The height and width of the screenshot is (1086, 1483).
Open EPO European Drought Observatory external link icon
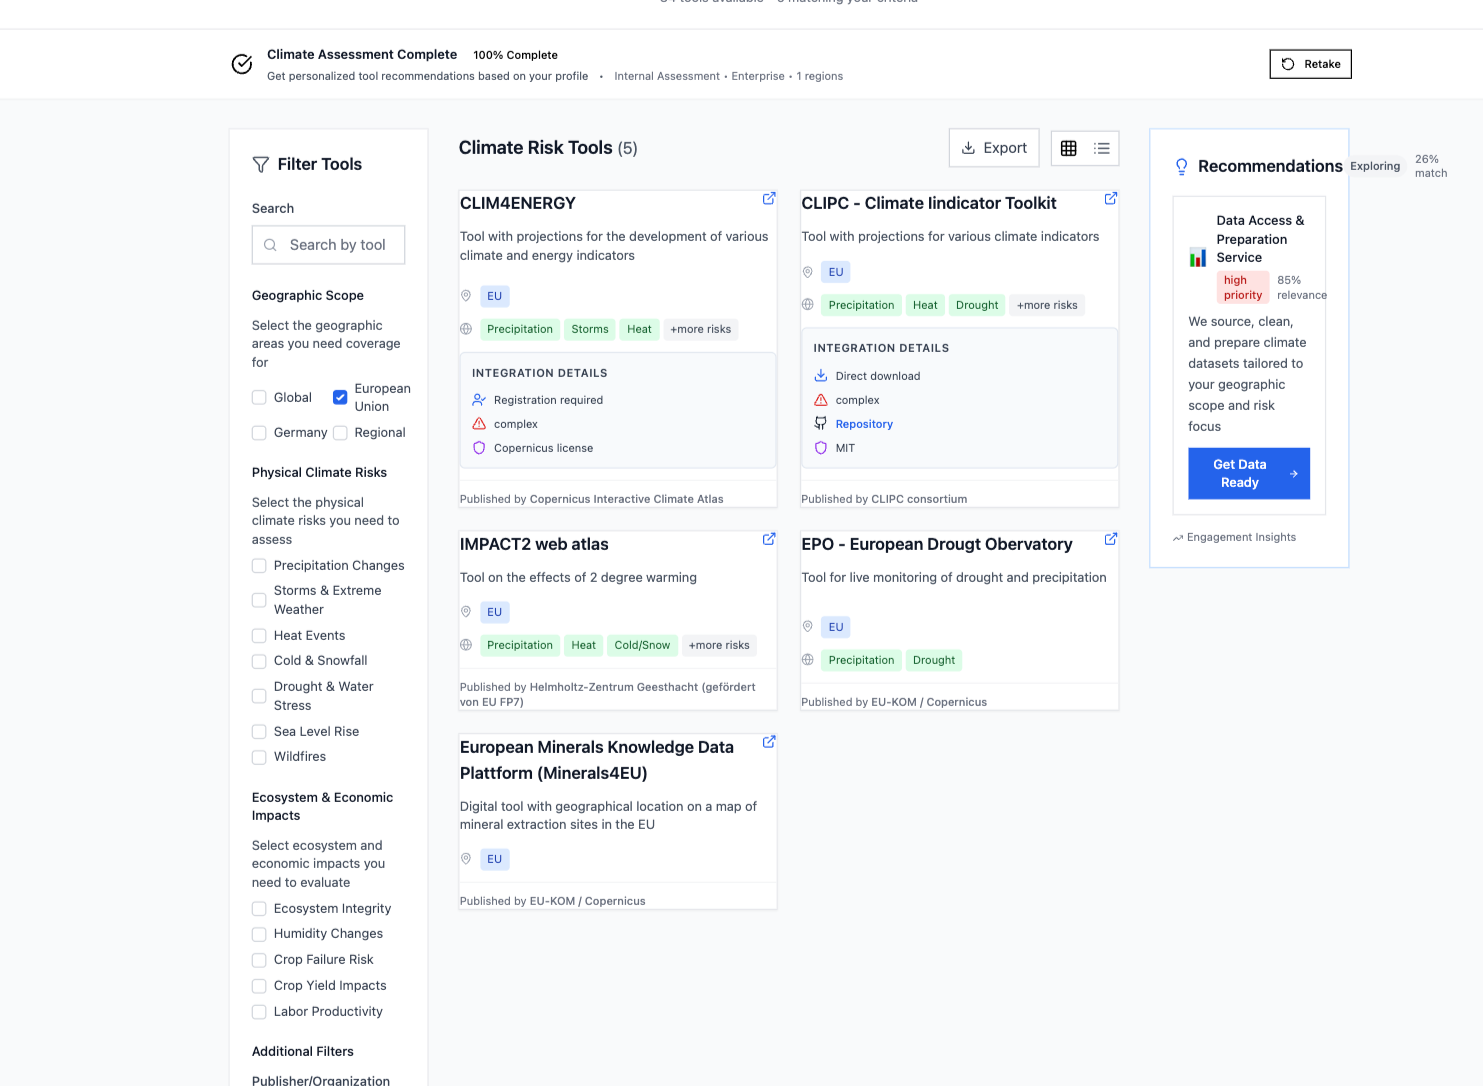point(1110,539)
